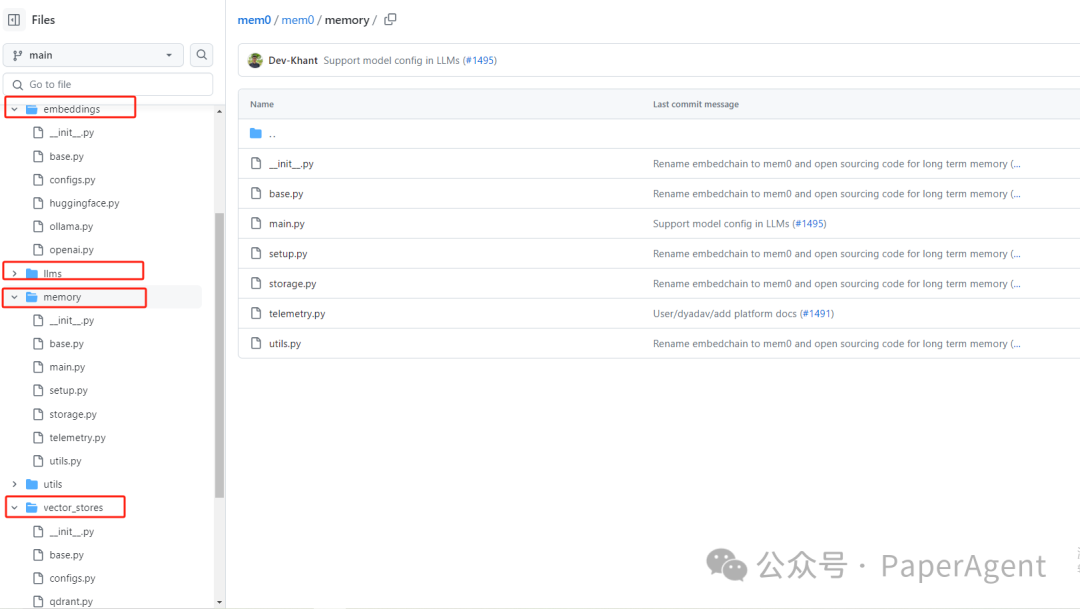Expand the utils folder chevron
The image size is (1080, 609).
point(14,484)
